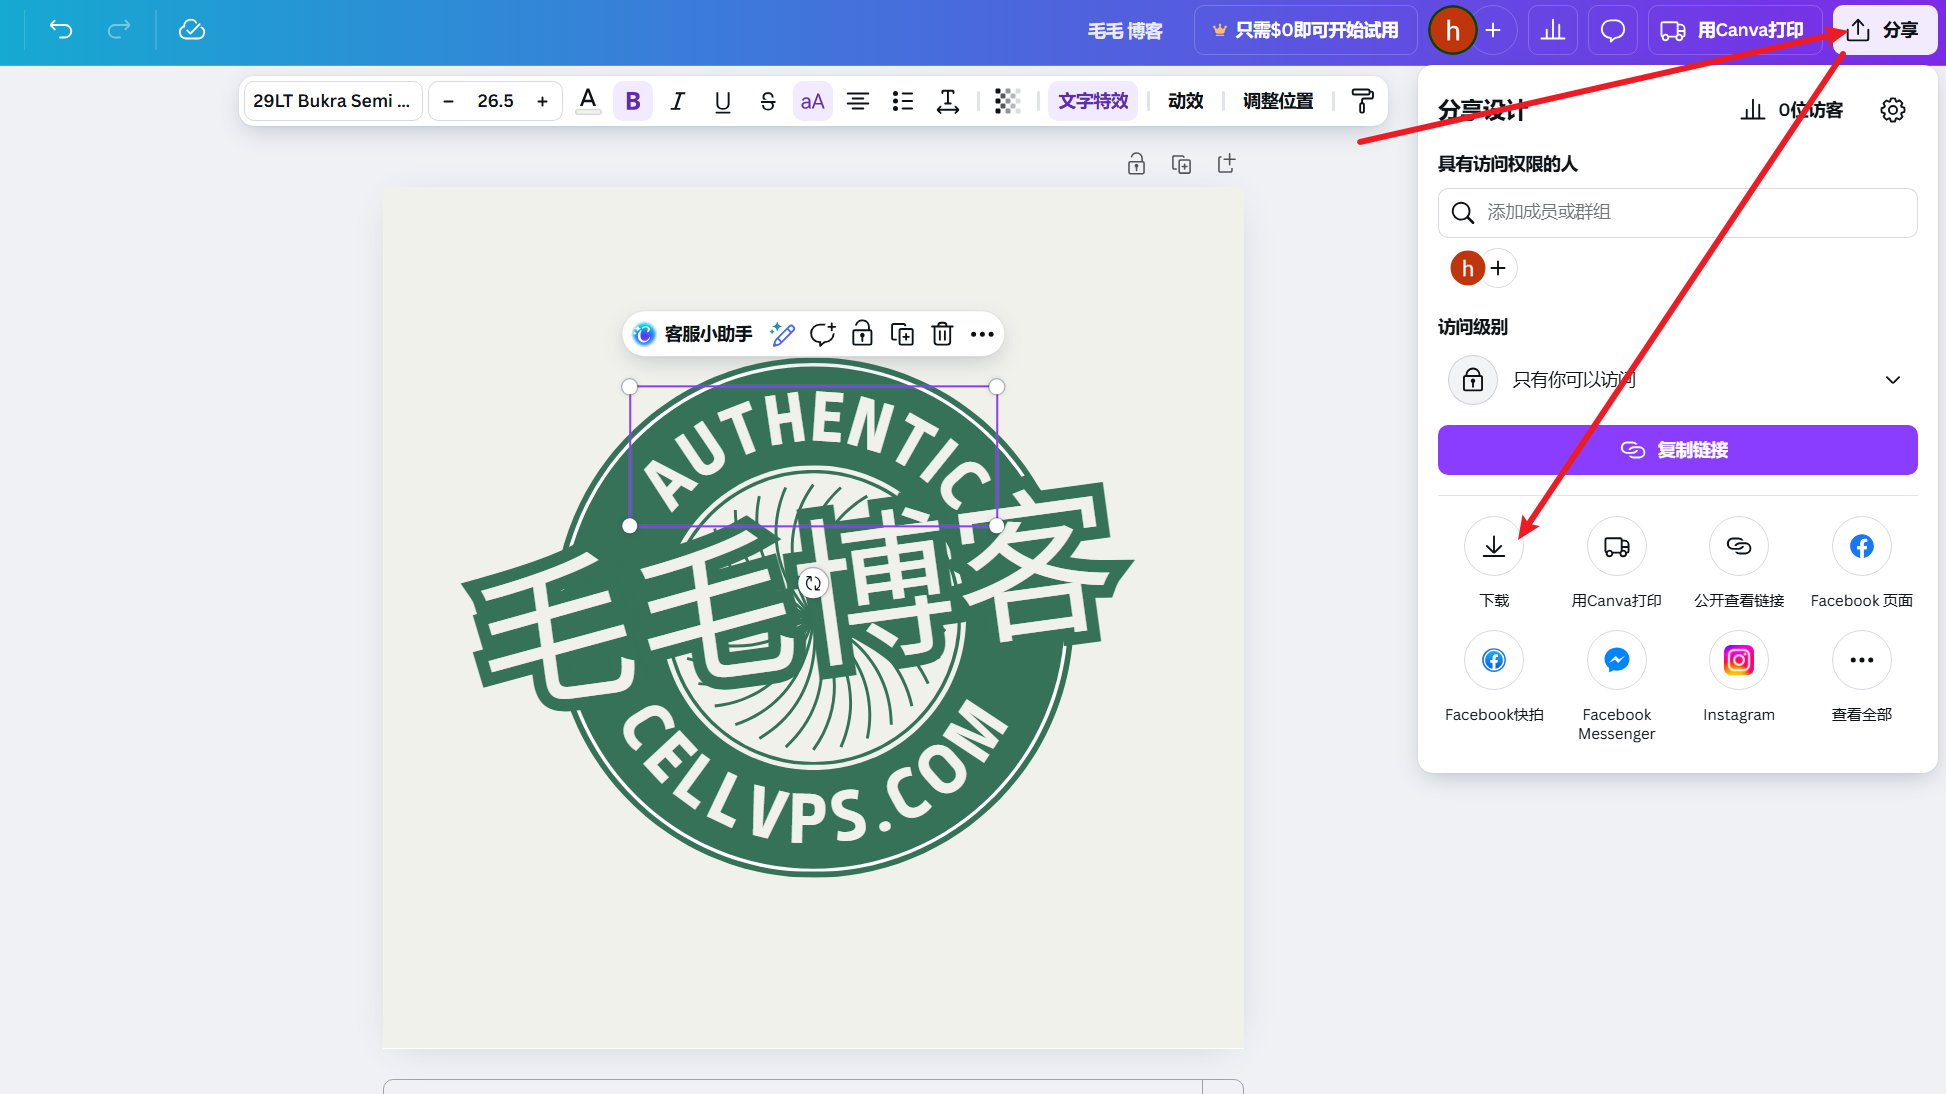Open the 29LT Bukra Semi font dropdown
Viewport: 1946px width, 1094px height.
tap(332, 101)
